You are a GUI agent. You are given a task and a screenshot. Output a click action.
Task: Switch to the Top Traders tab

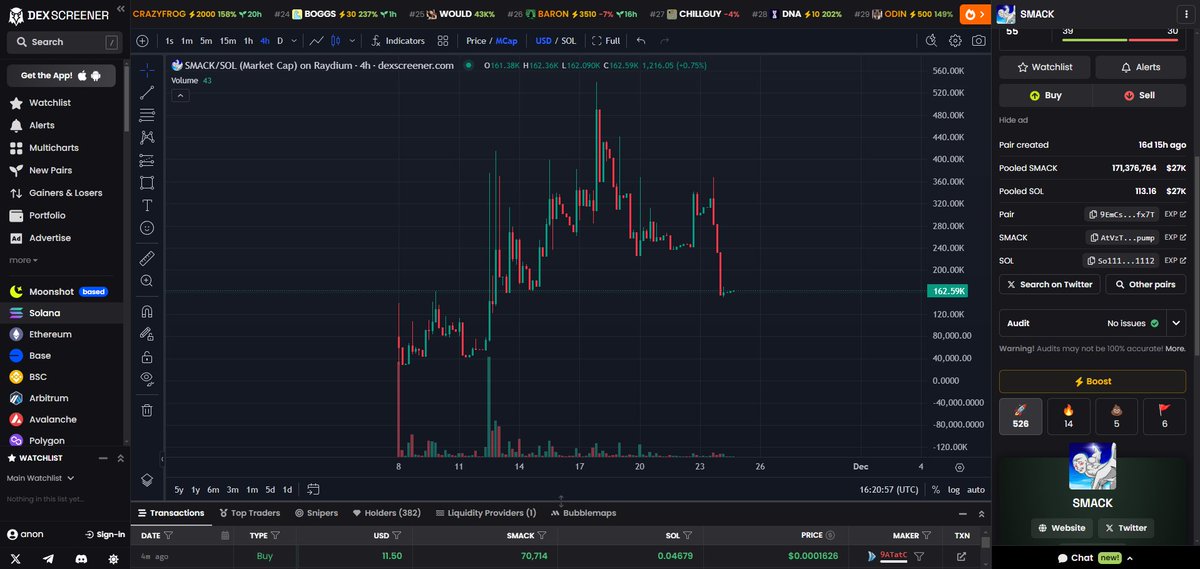pos(250,513)
